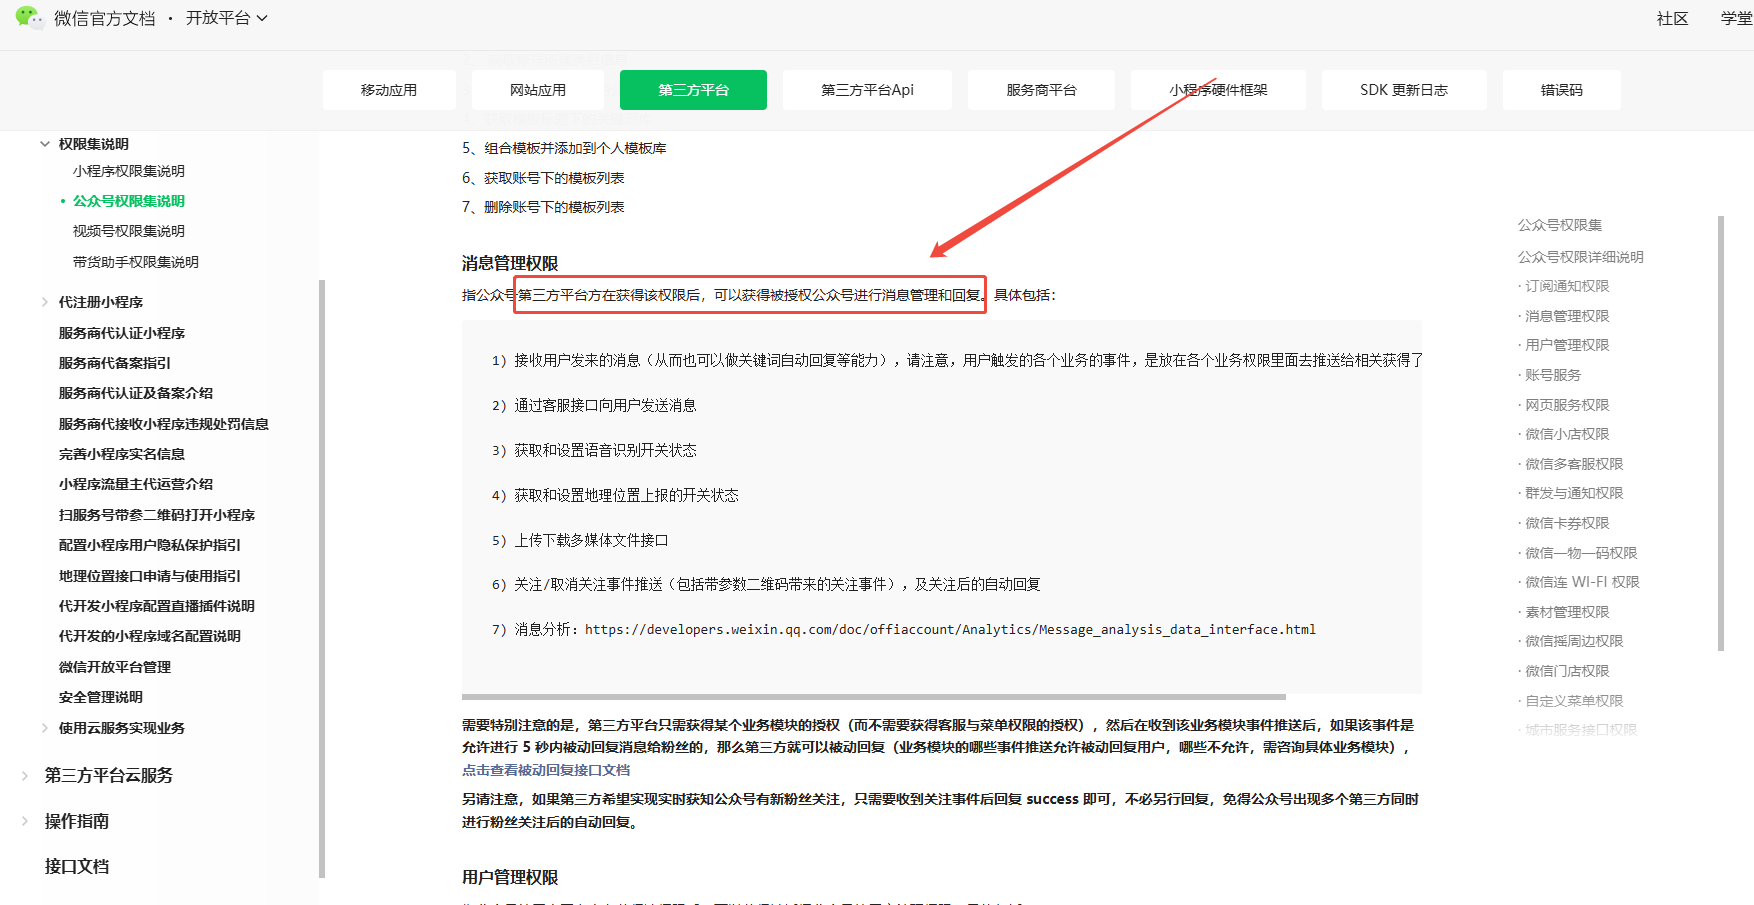
Task: Open 微信开放平台管理 page
Action: point(115,667)
